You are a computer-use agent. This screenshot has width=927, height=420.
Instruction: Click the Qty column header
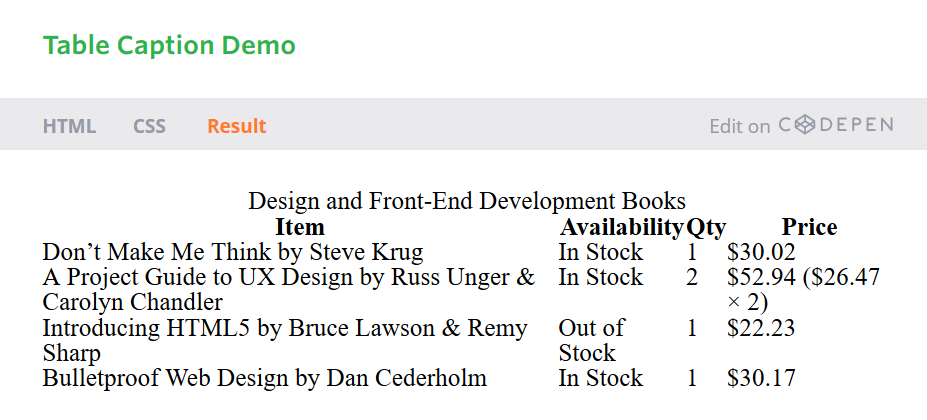pos(705,227)
